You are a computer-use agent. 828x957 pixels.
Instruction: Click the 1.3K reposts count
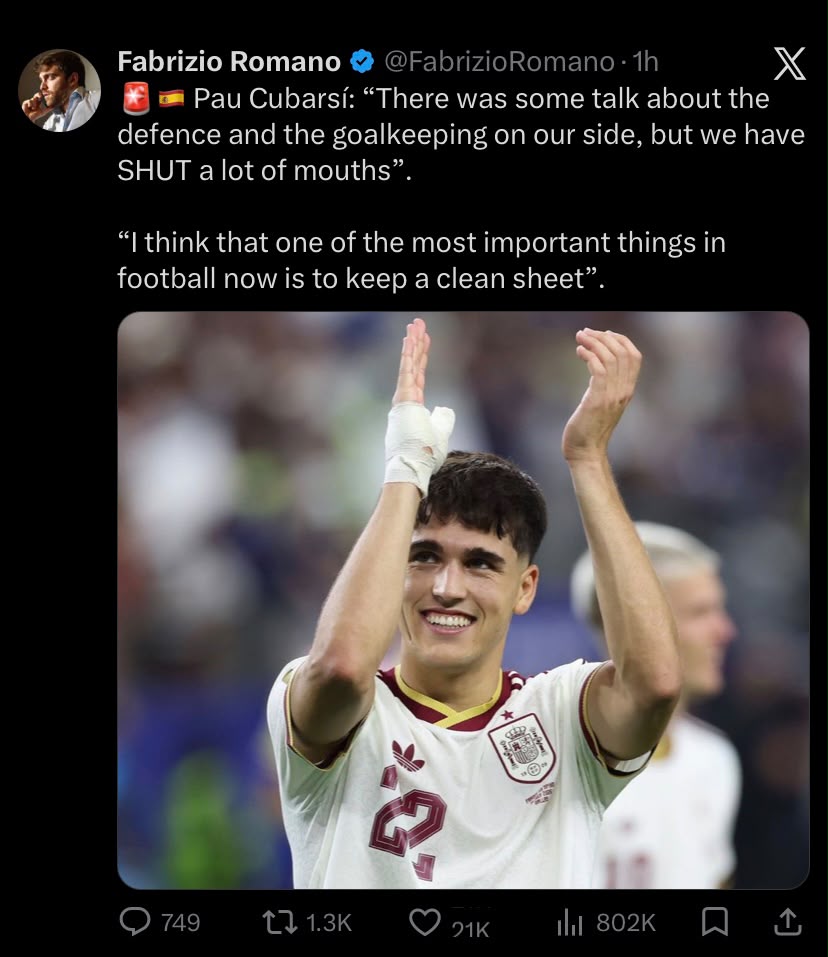coord(328,922)
